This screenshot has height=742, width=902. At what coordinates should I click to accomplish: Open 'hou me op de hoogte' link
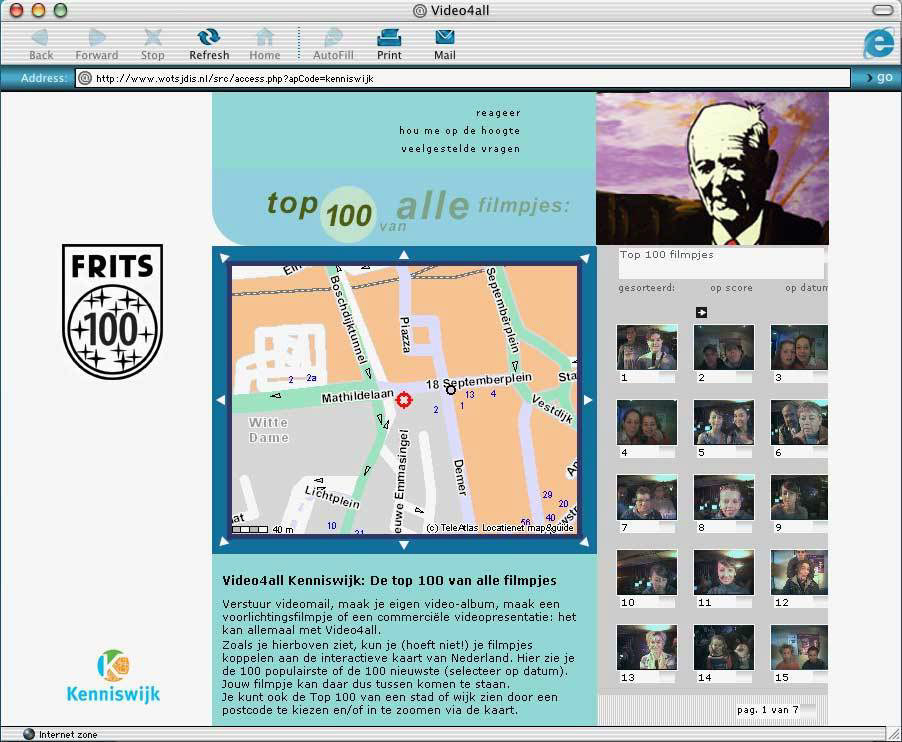460,131
